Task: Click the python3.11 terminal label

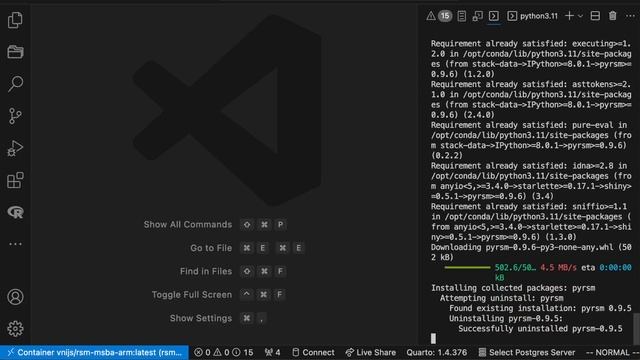Action: click(x=532, y=16)
